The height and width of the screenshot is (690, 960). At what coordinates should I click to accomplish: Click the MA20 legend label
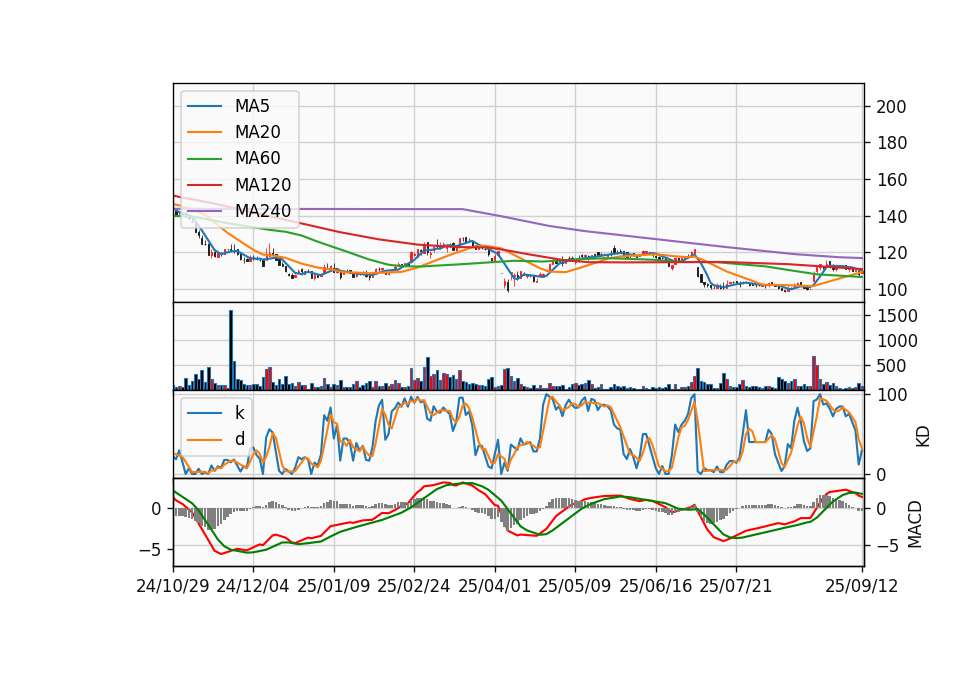tap(258, 132)
